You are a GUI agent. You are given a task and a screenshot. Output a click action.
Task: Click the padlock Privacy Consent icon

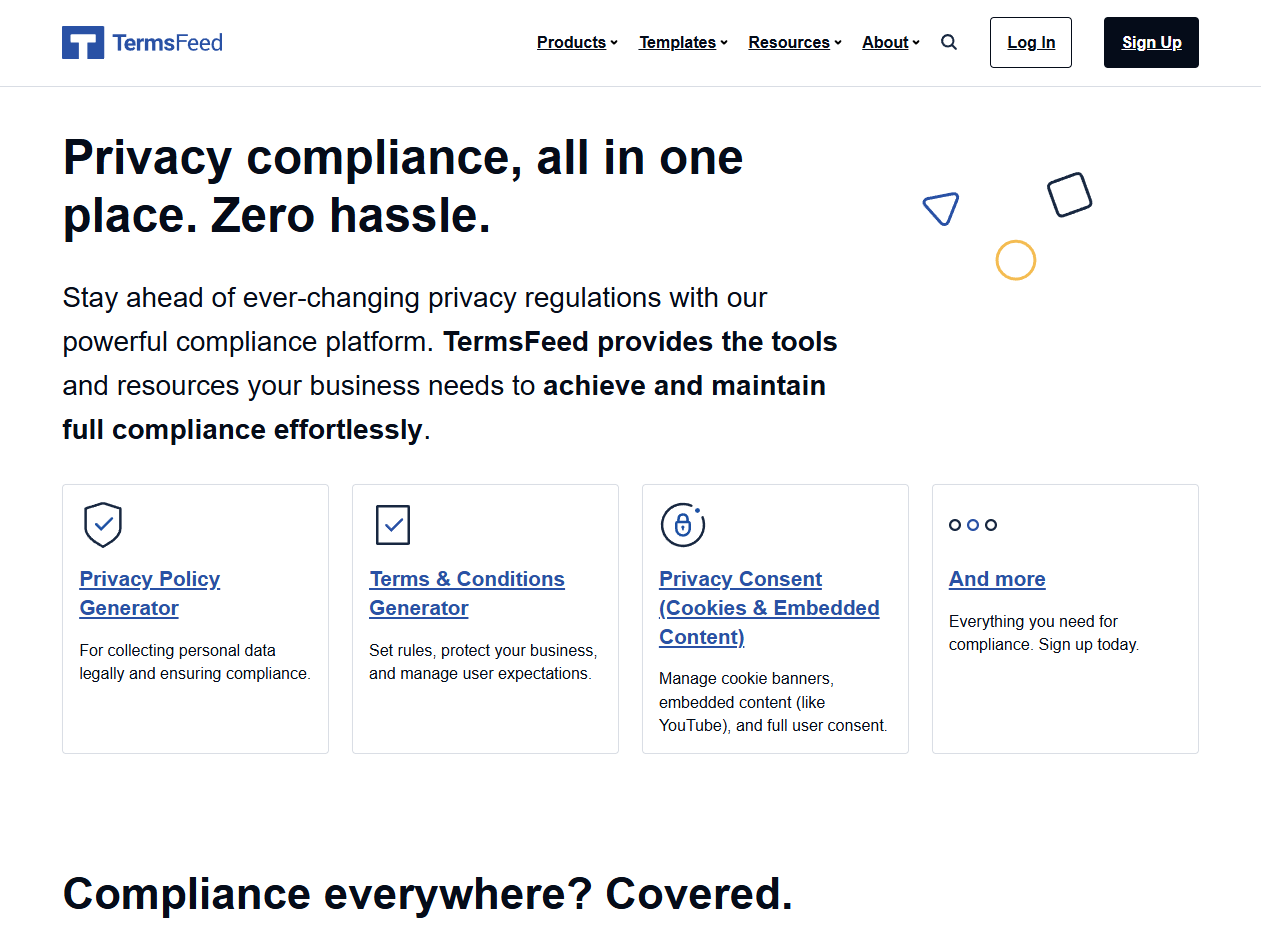pyautogui.click(x=683, y=525)
